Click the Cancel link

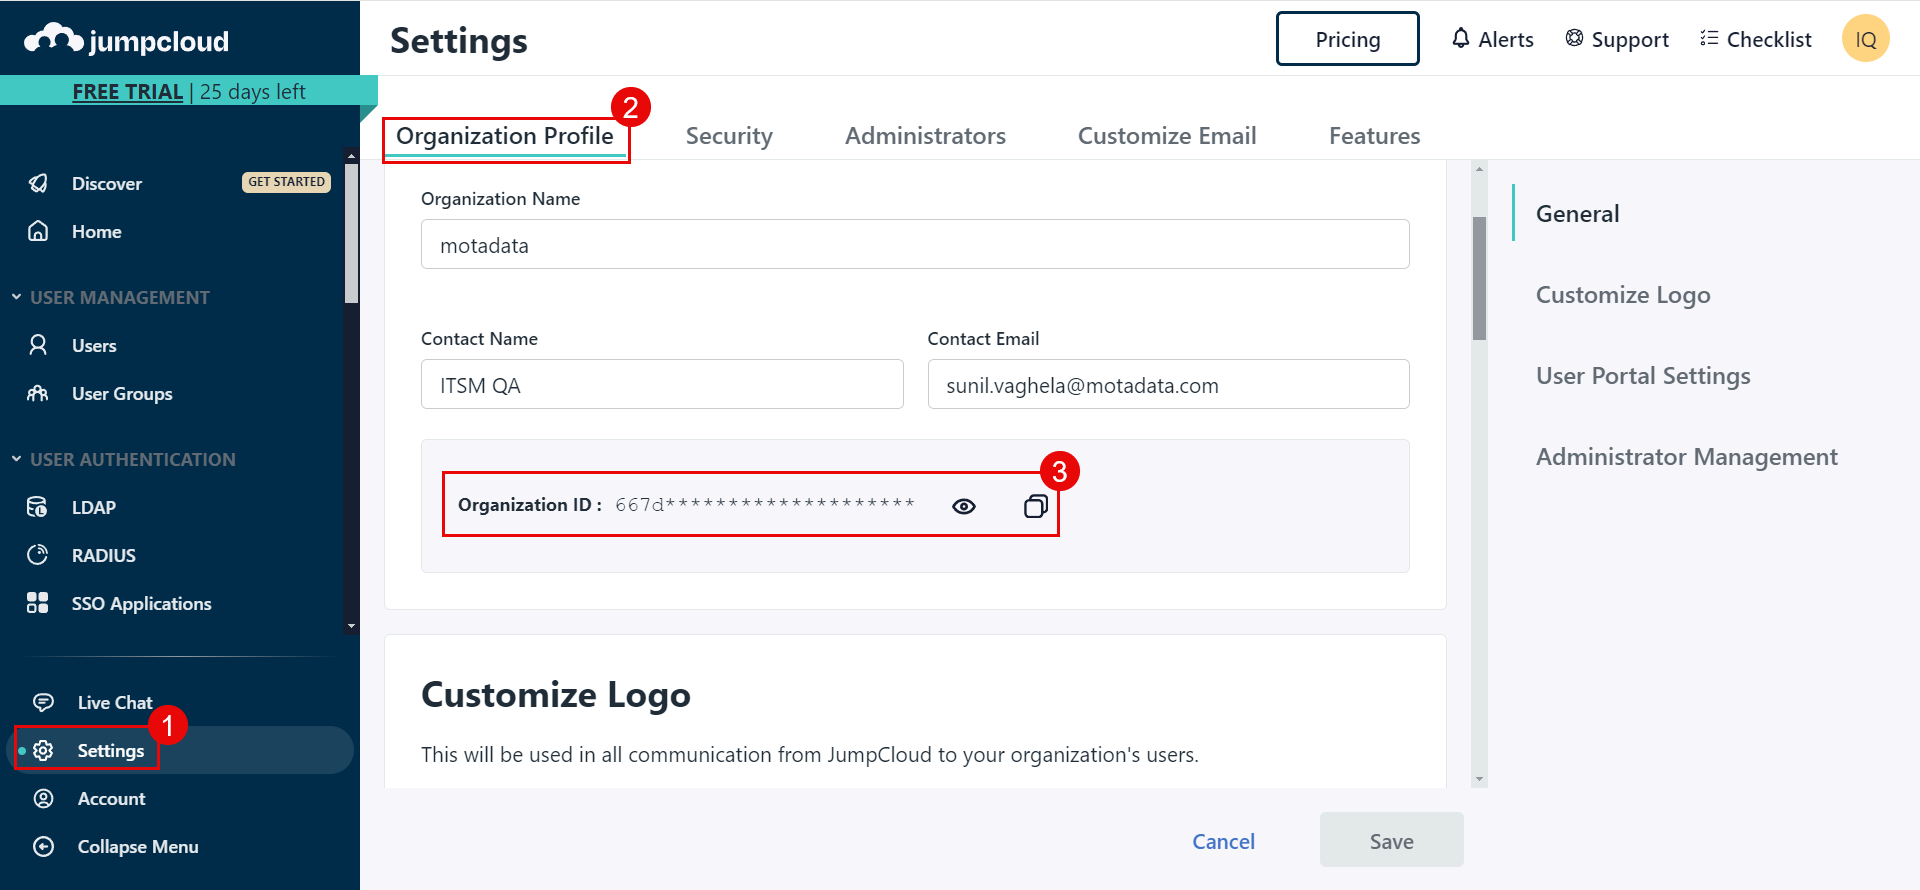point(1223,841)
